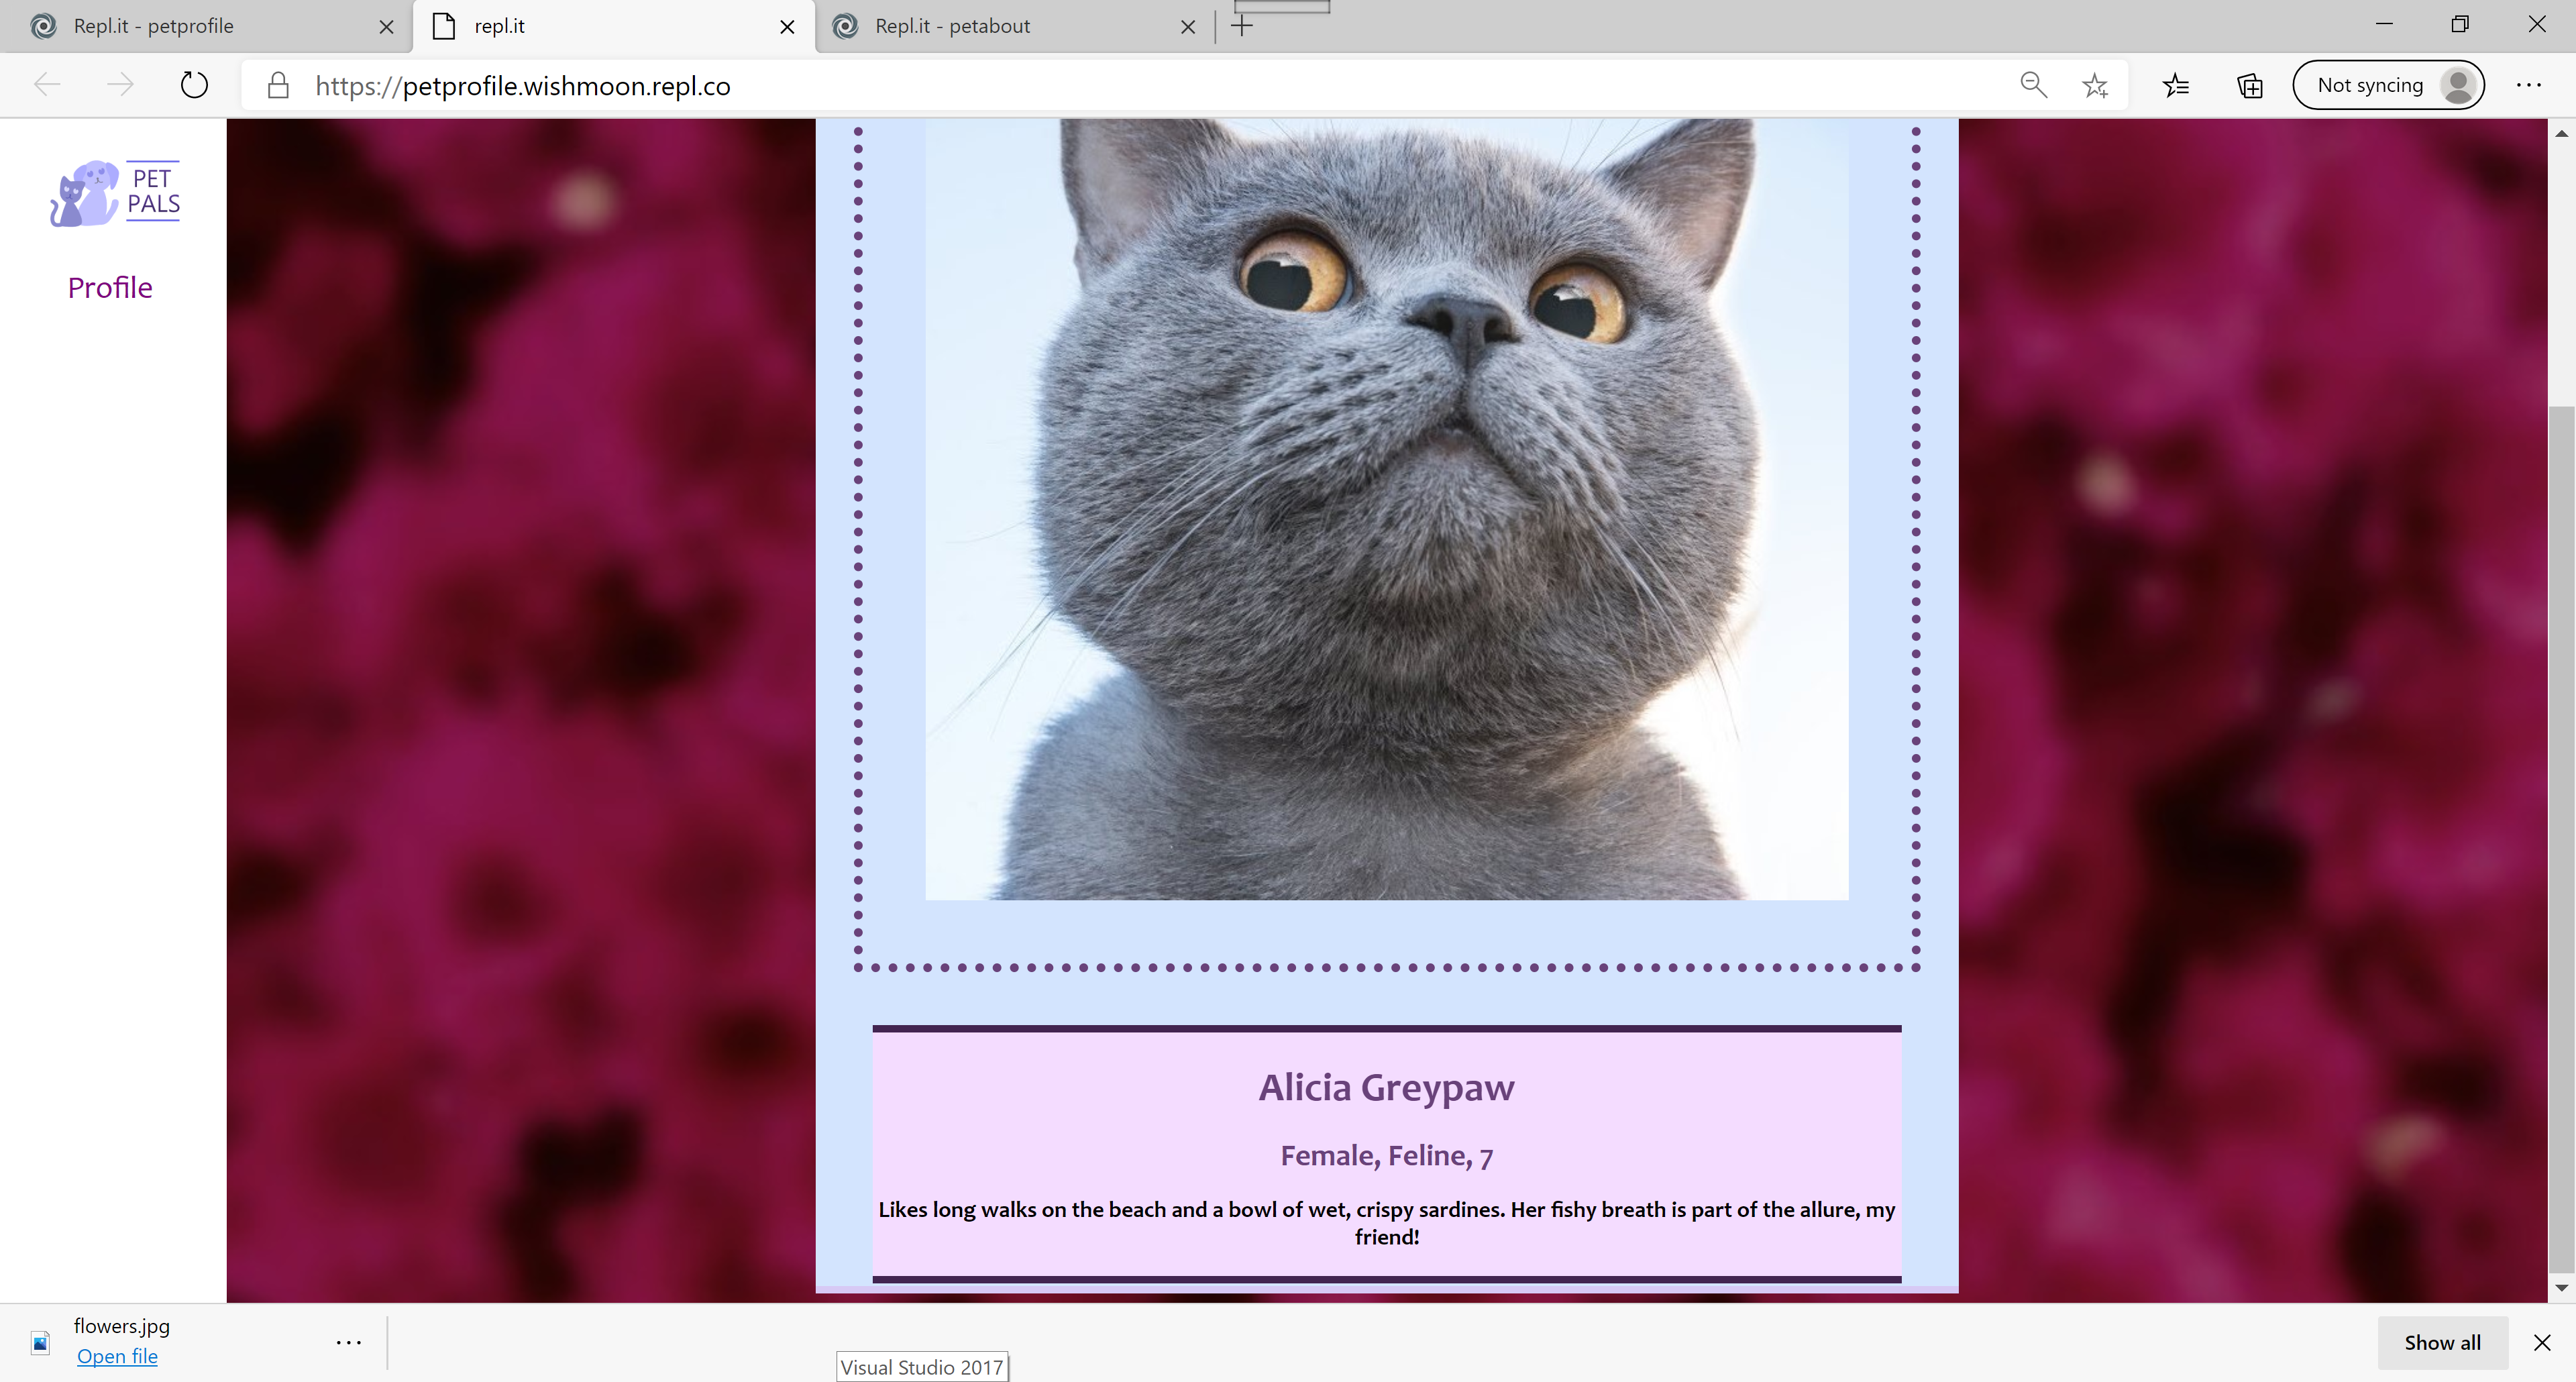Open the Favorites list icon

tap(2176, 86)
